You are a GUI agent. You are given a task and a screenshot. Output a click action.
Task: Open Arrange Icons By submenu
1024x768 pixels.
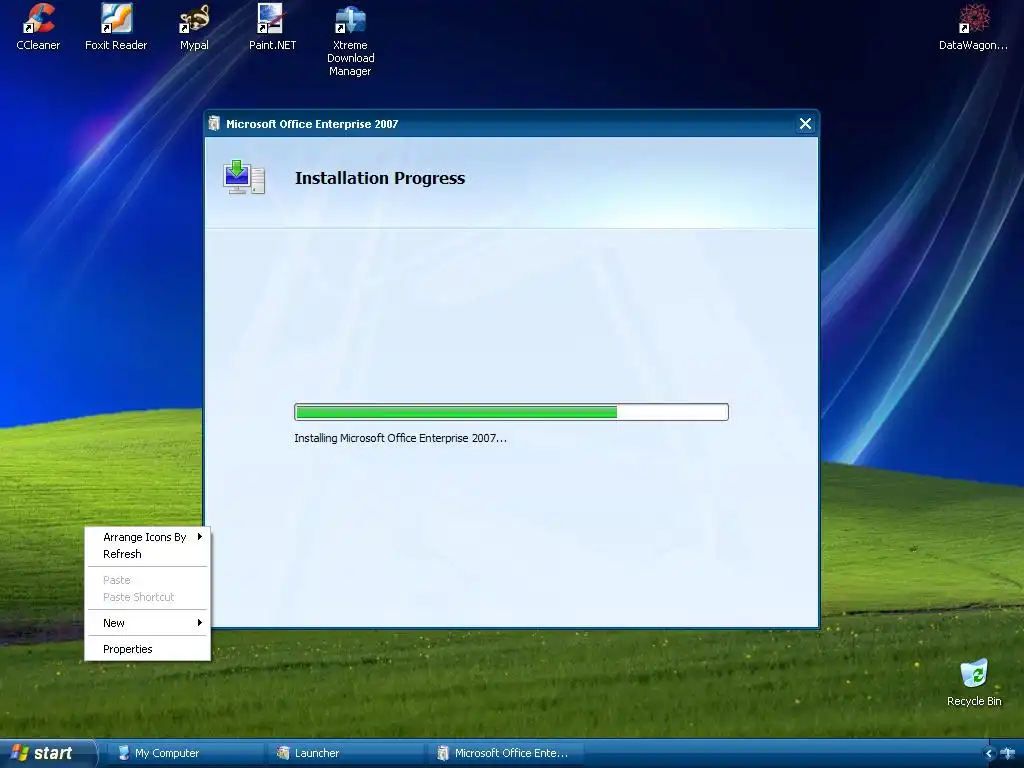(x=148, y=537)
